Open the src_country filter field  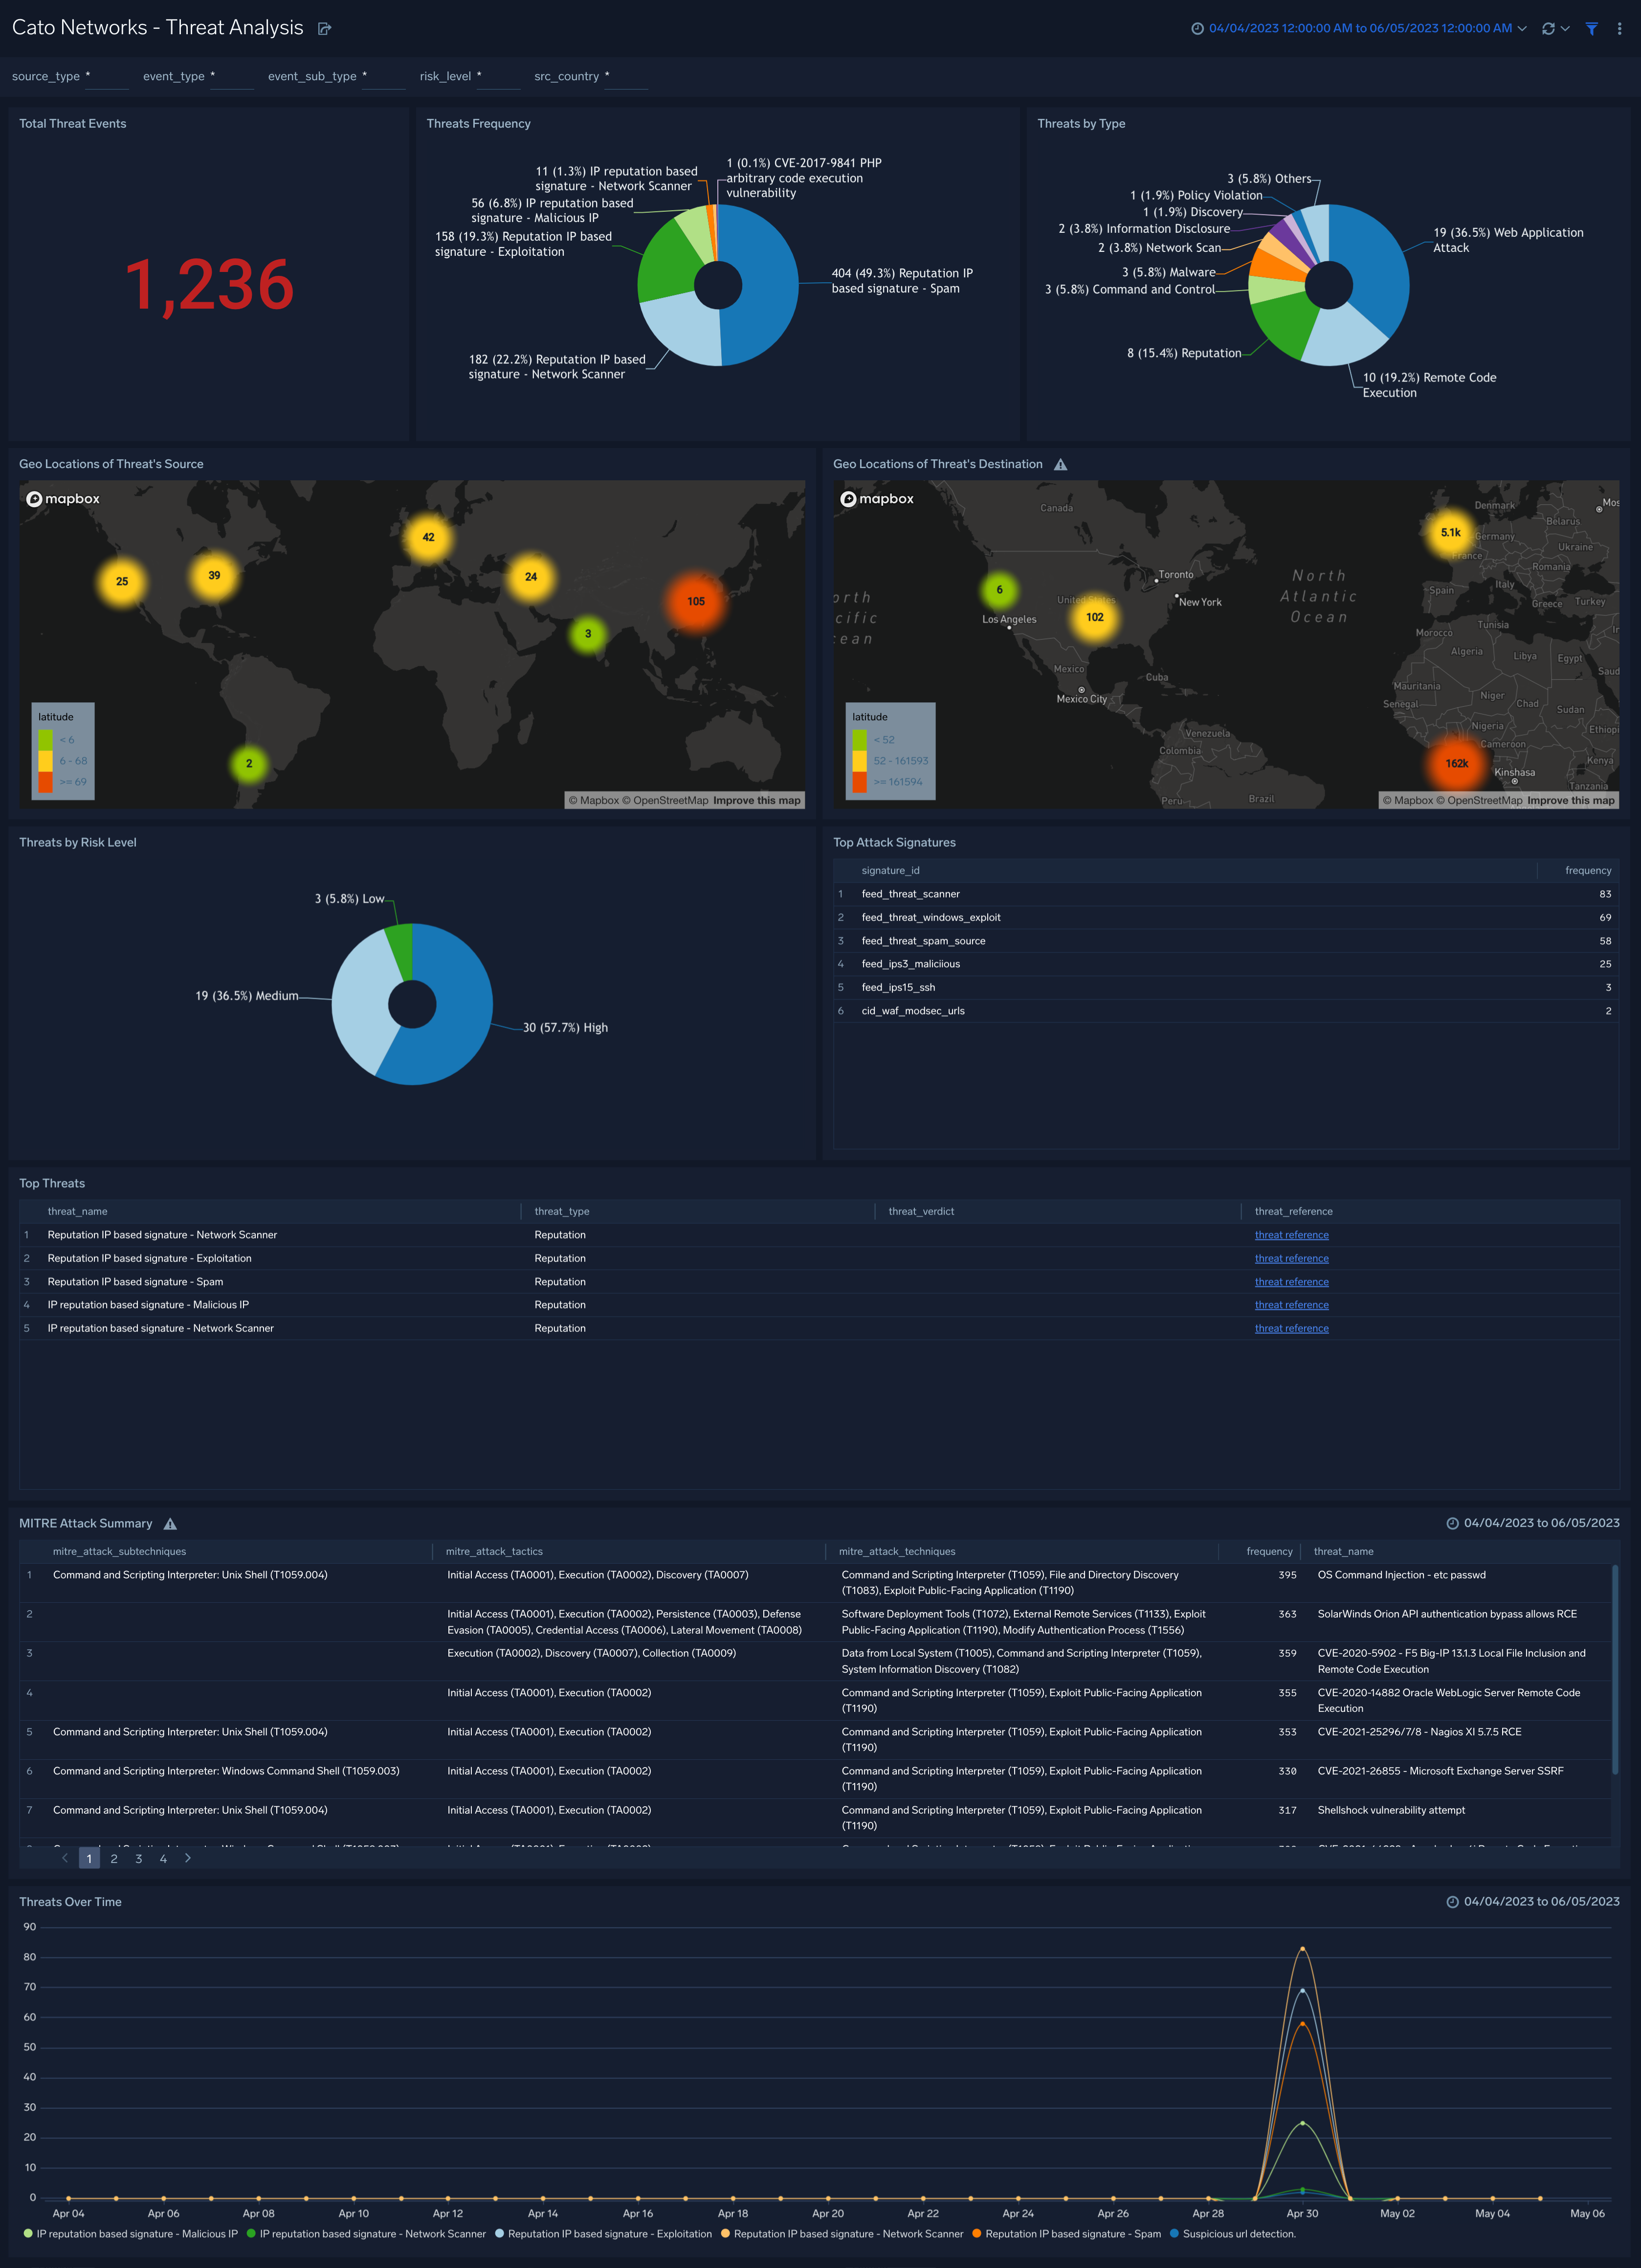(626, 76)
